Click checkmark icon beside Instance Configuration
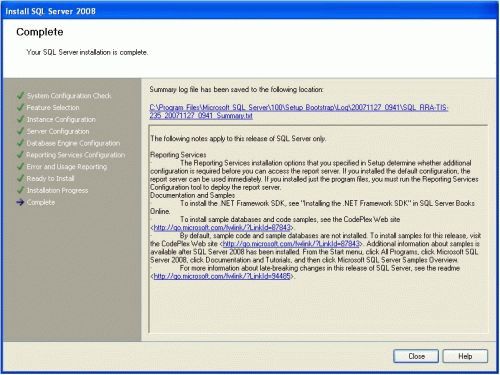The height and width of the screenshot is (375, 500). click(20, 119)
